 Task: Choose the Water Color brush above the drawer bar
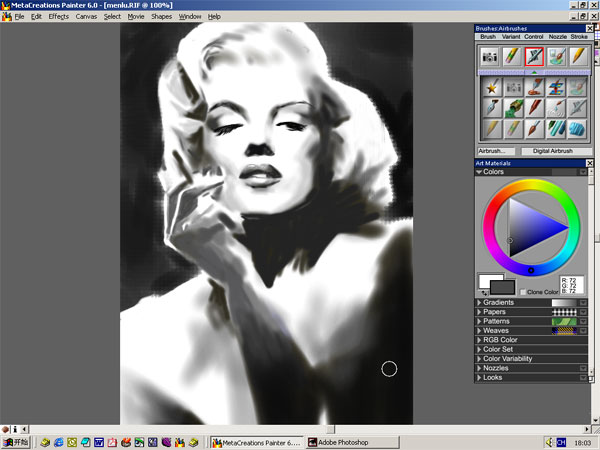(556, 57)
